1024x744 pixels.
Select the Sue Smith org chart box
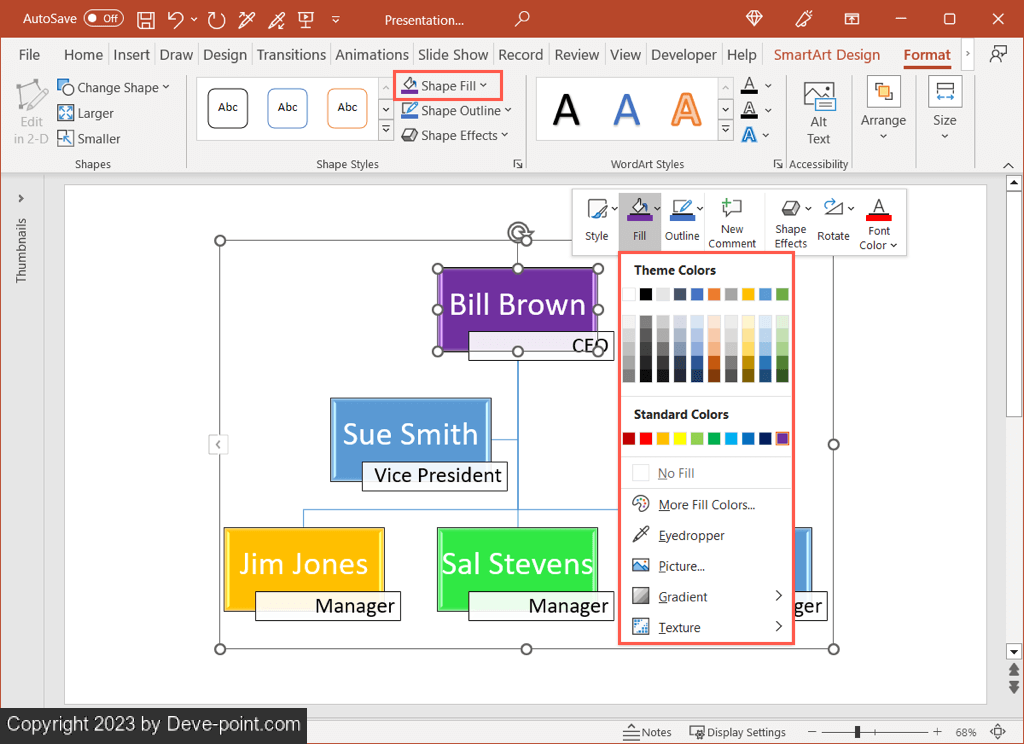(410, 432)
